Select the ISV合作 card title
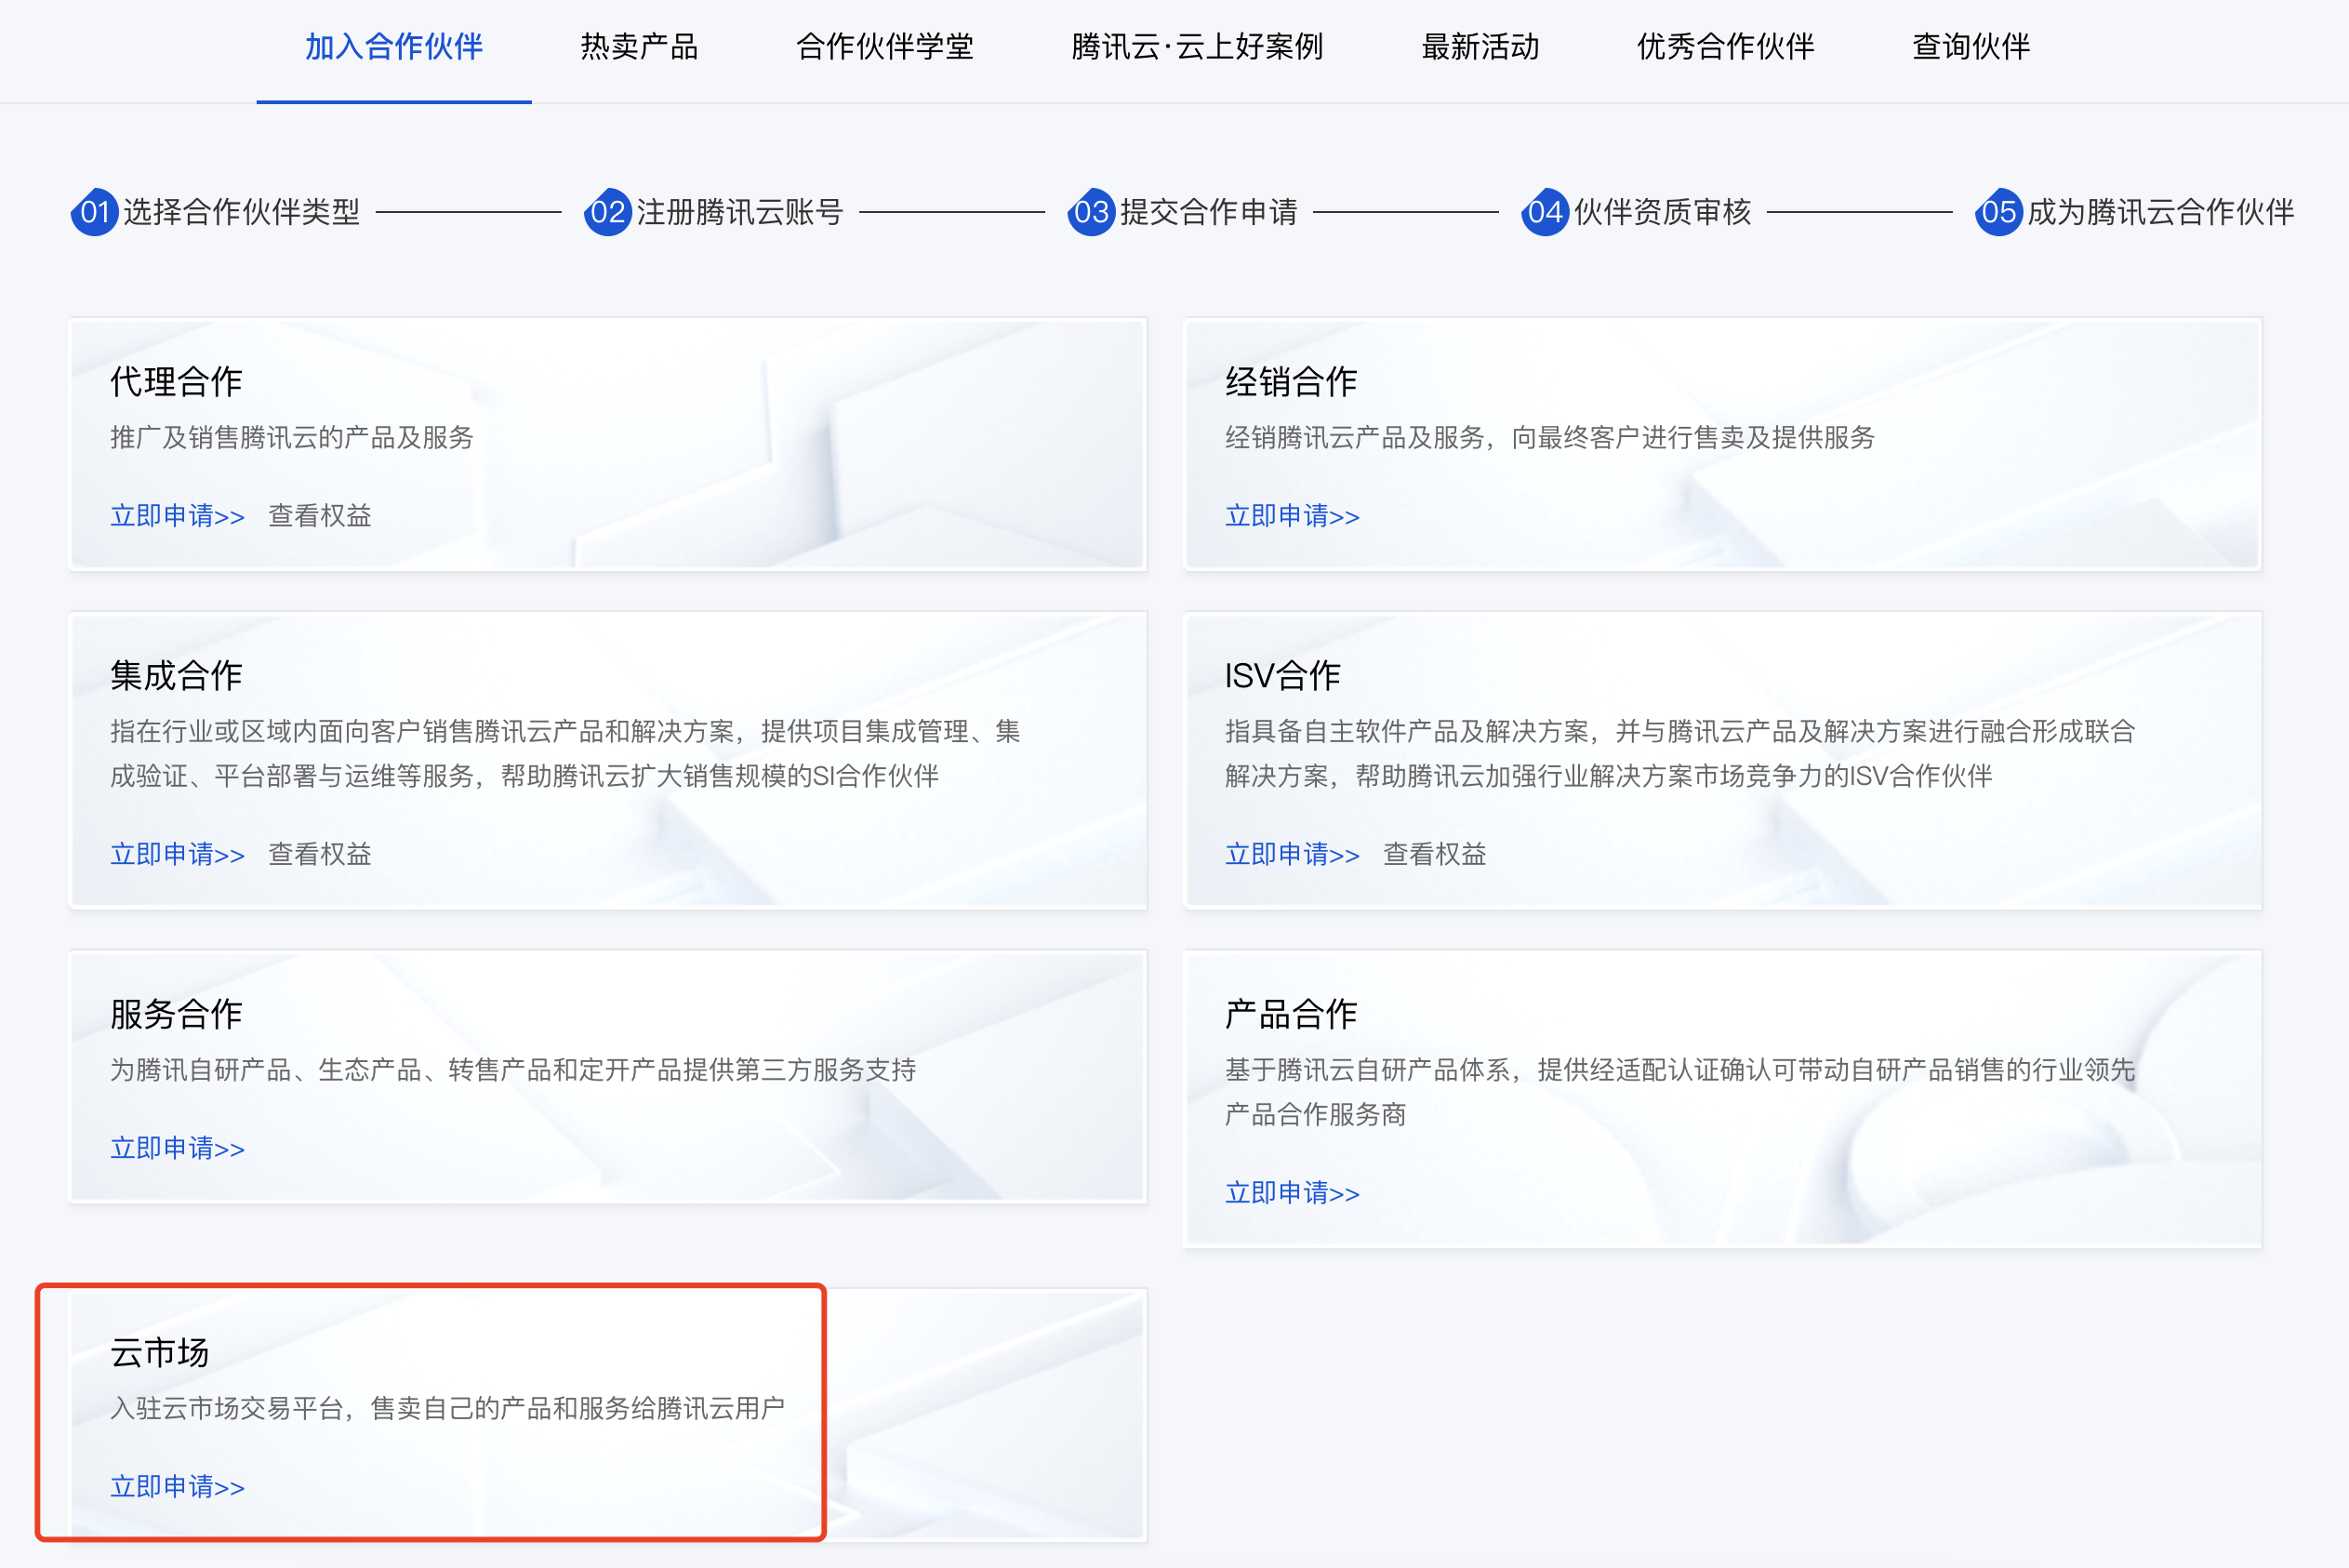This screenshot has height=1568, width=2349. 1283,675
